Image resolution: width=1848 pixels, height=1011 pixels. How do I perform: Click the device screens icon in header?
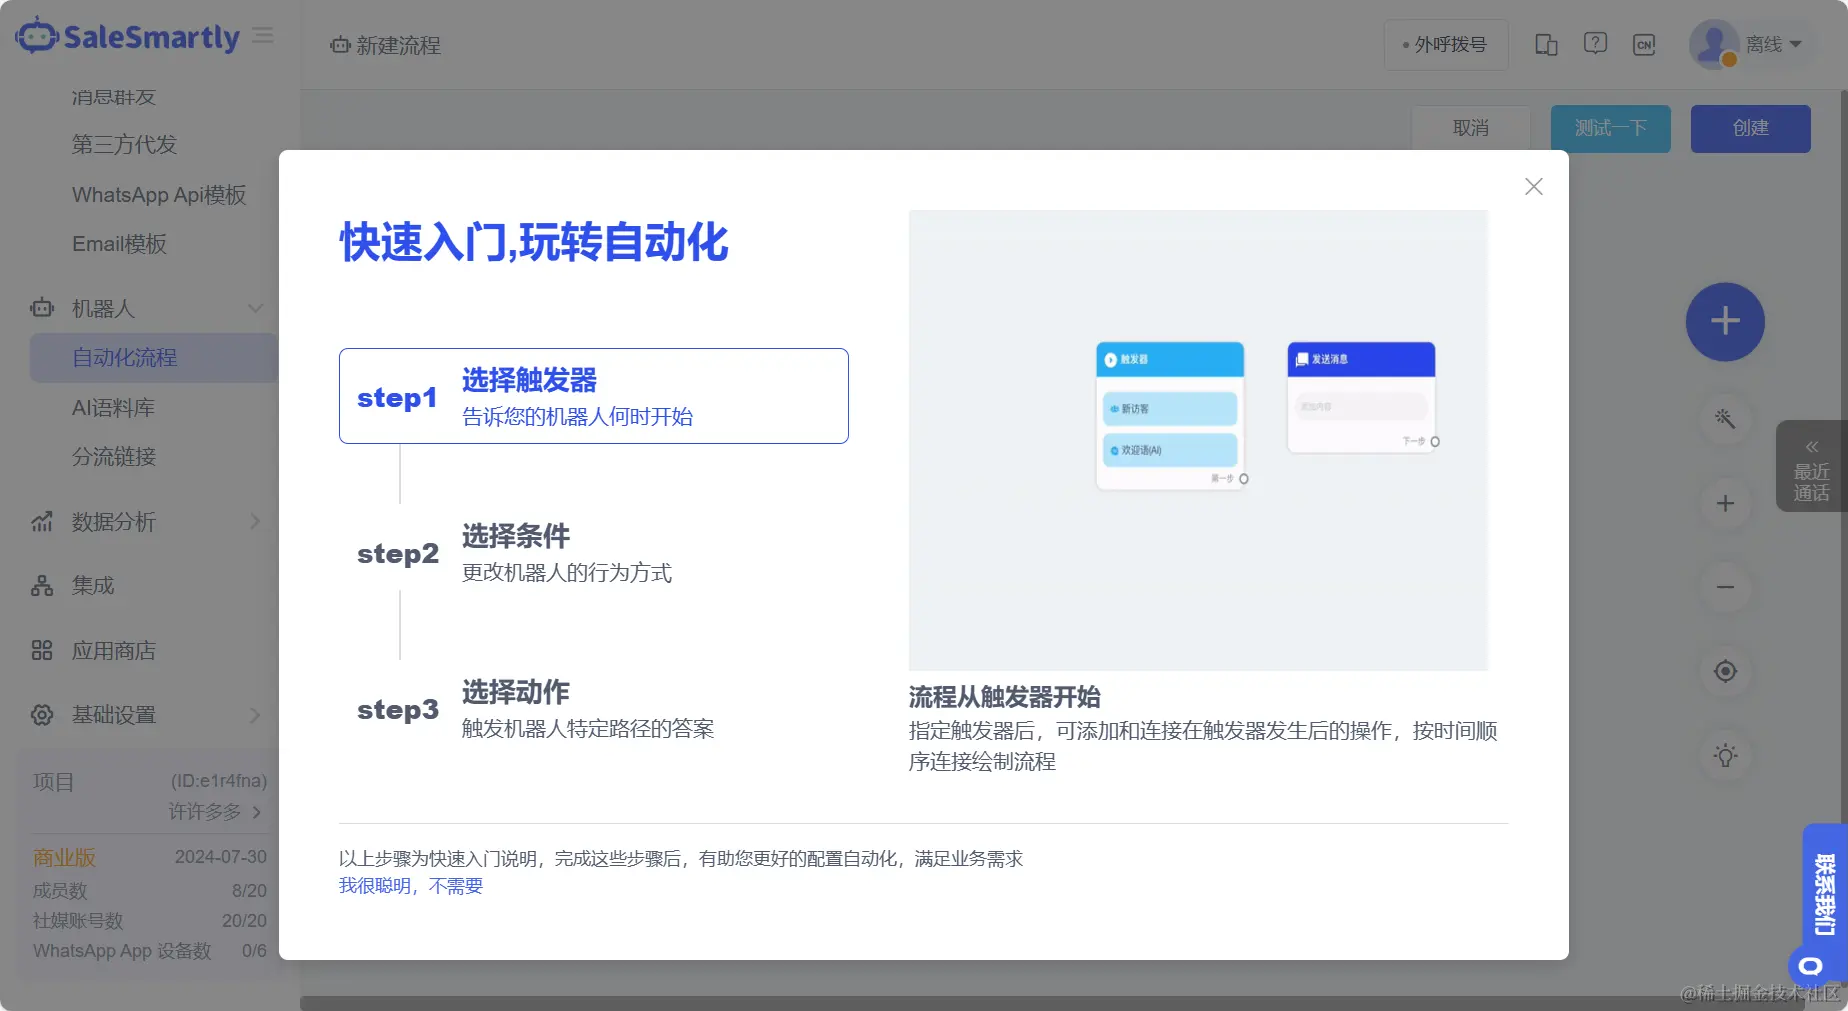(1546, 45)
